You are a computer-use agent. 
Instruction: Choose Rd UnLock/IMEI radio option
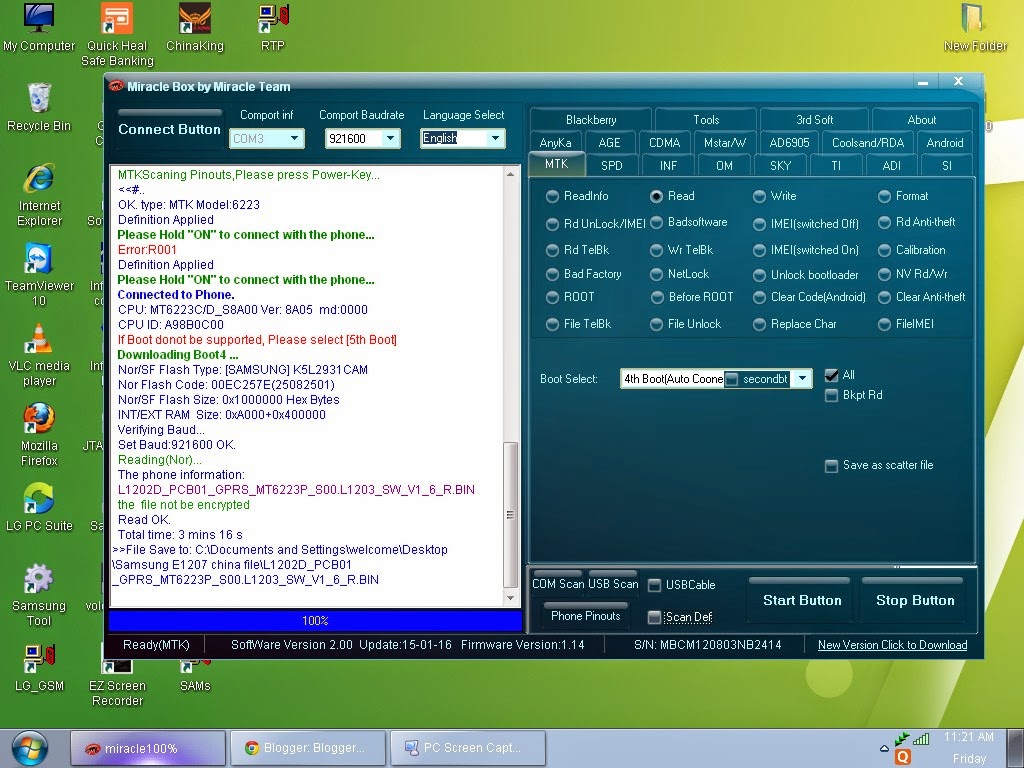[x=552, y=224]
